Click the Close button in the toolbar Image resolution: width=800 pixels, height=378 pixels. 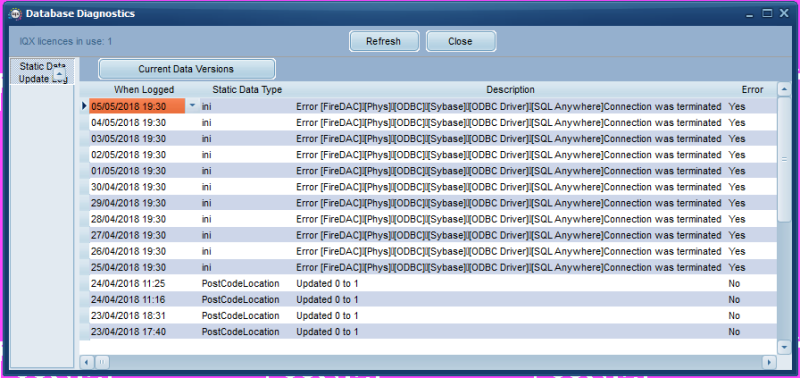460,41
